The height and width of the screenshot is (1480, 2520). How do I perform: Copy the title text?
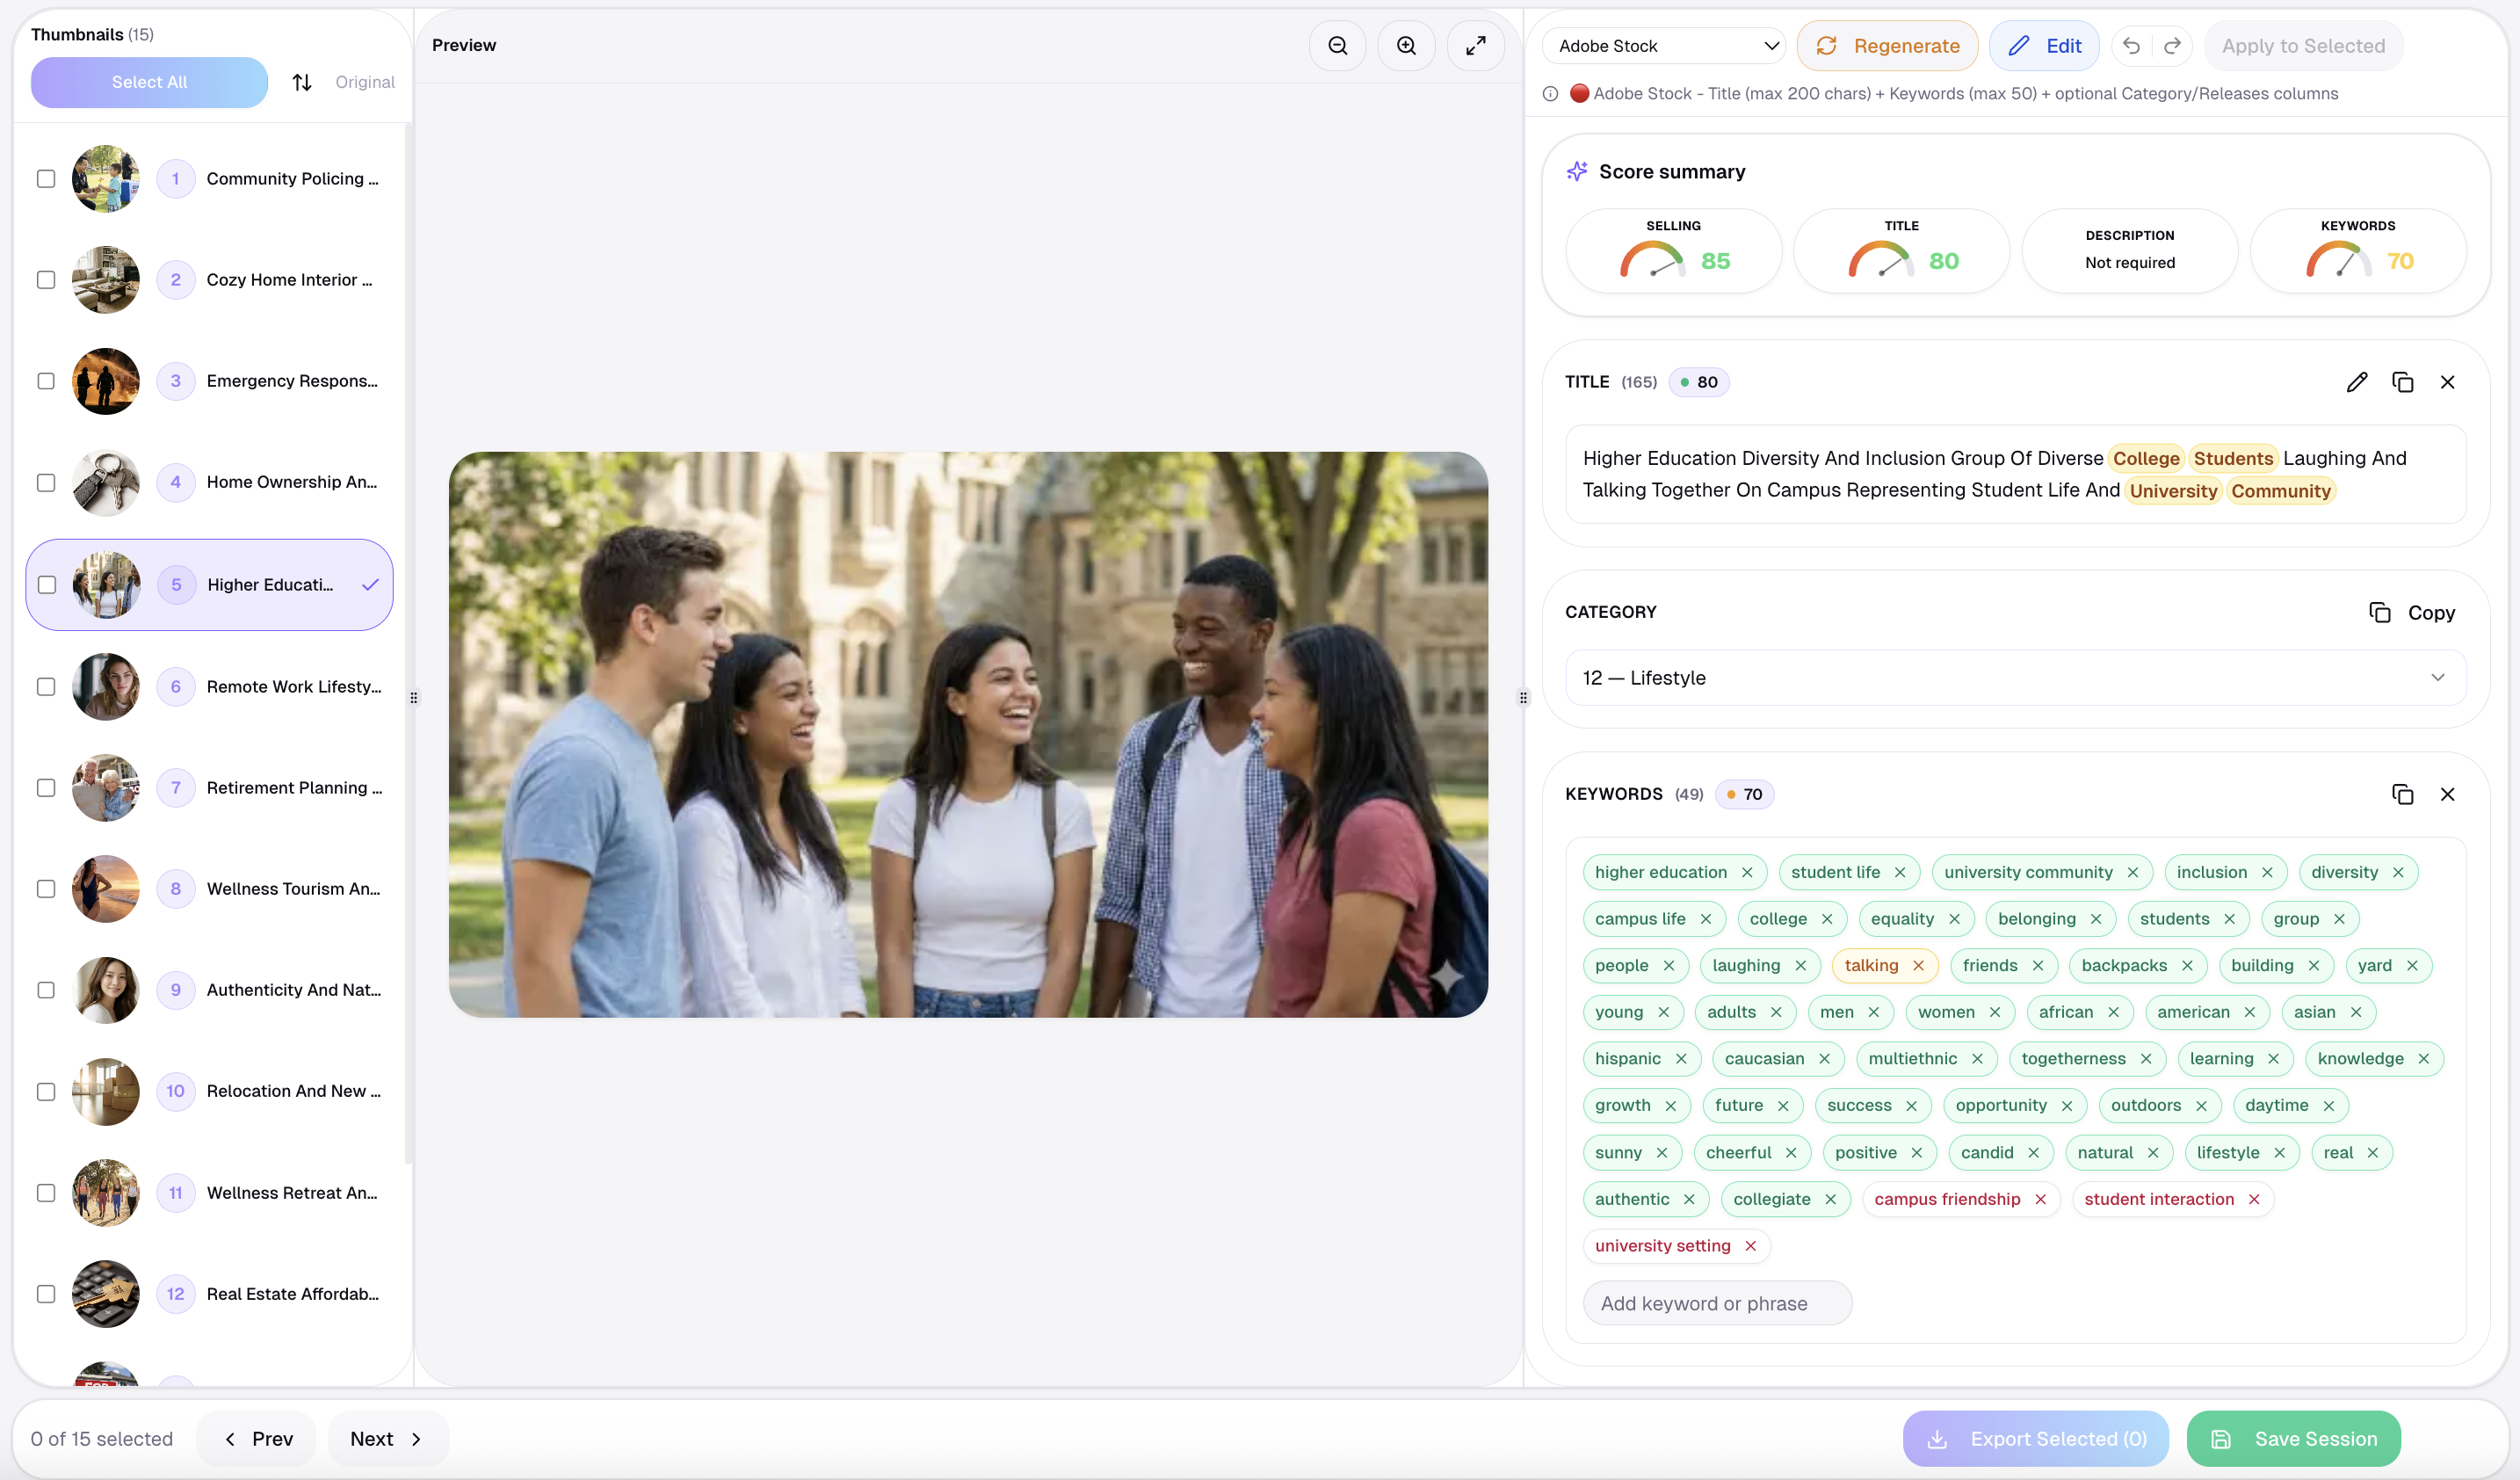(x=2402, y=382)
